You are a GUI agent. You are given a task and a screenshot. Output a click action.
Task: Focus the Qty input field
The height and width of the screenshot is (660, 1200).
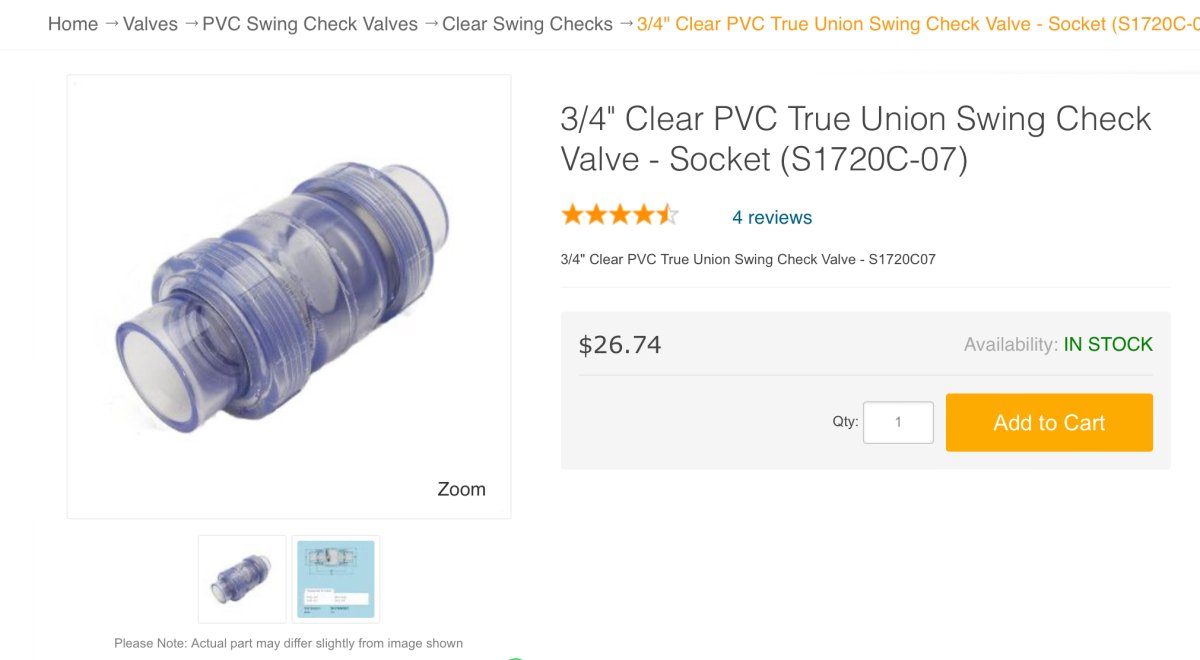coord(898,423)
